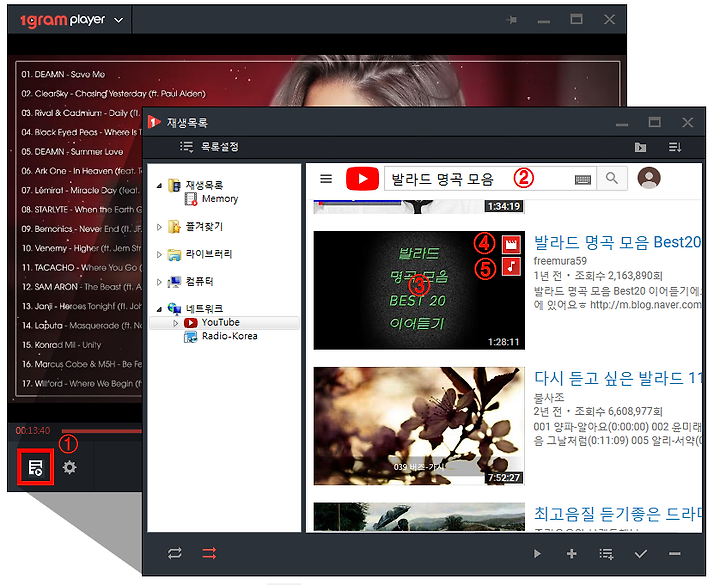The height and width of the screenshot is (585, 720).
Task: Click the 목록설정 list settings menu
Action: tap(209, 146)
